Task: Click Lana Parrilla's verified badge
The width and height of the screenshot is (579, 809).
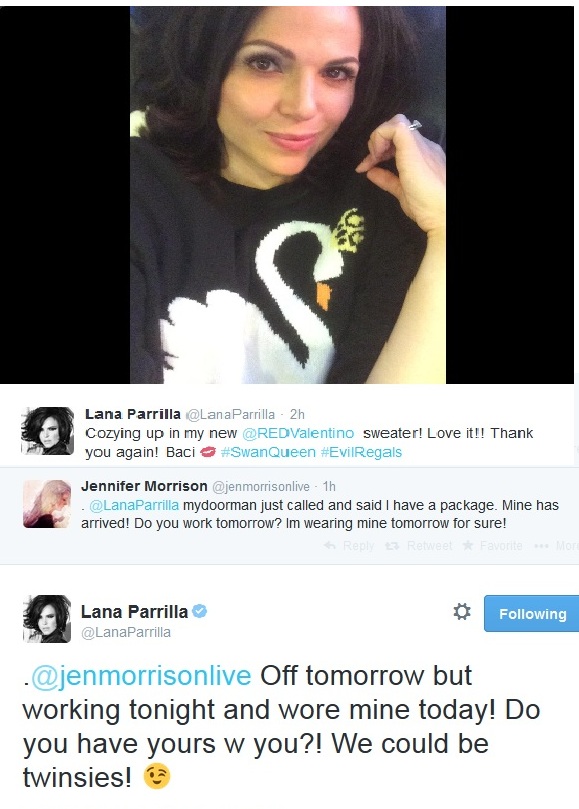Action: click(200, 611)
